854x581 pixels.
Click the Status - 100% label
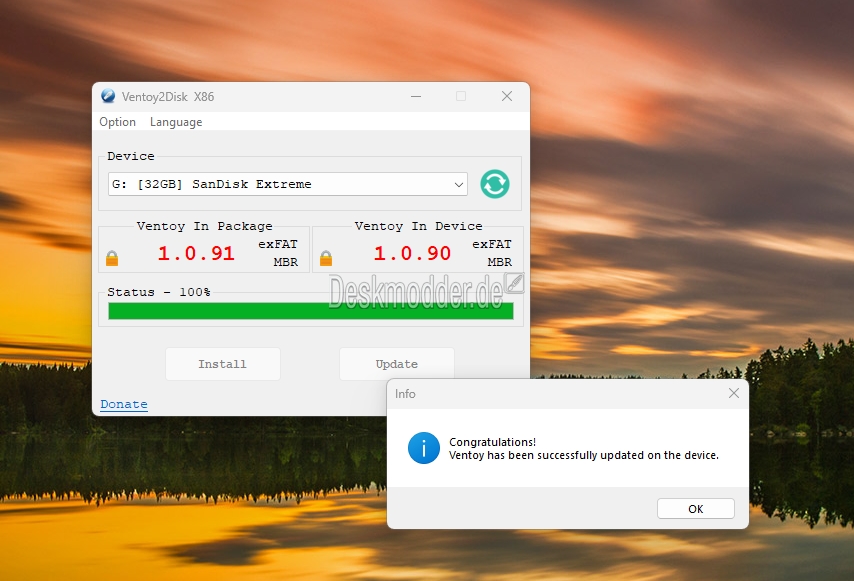[158, 292]
